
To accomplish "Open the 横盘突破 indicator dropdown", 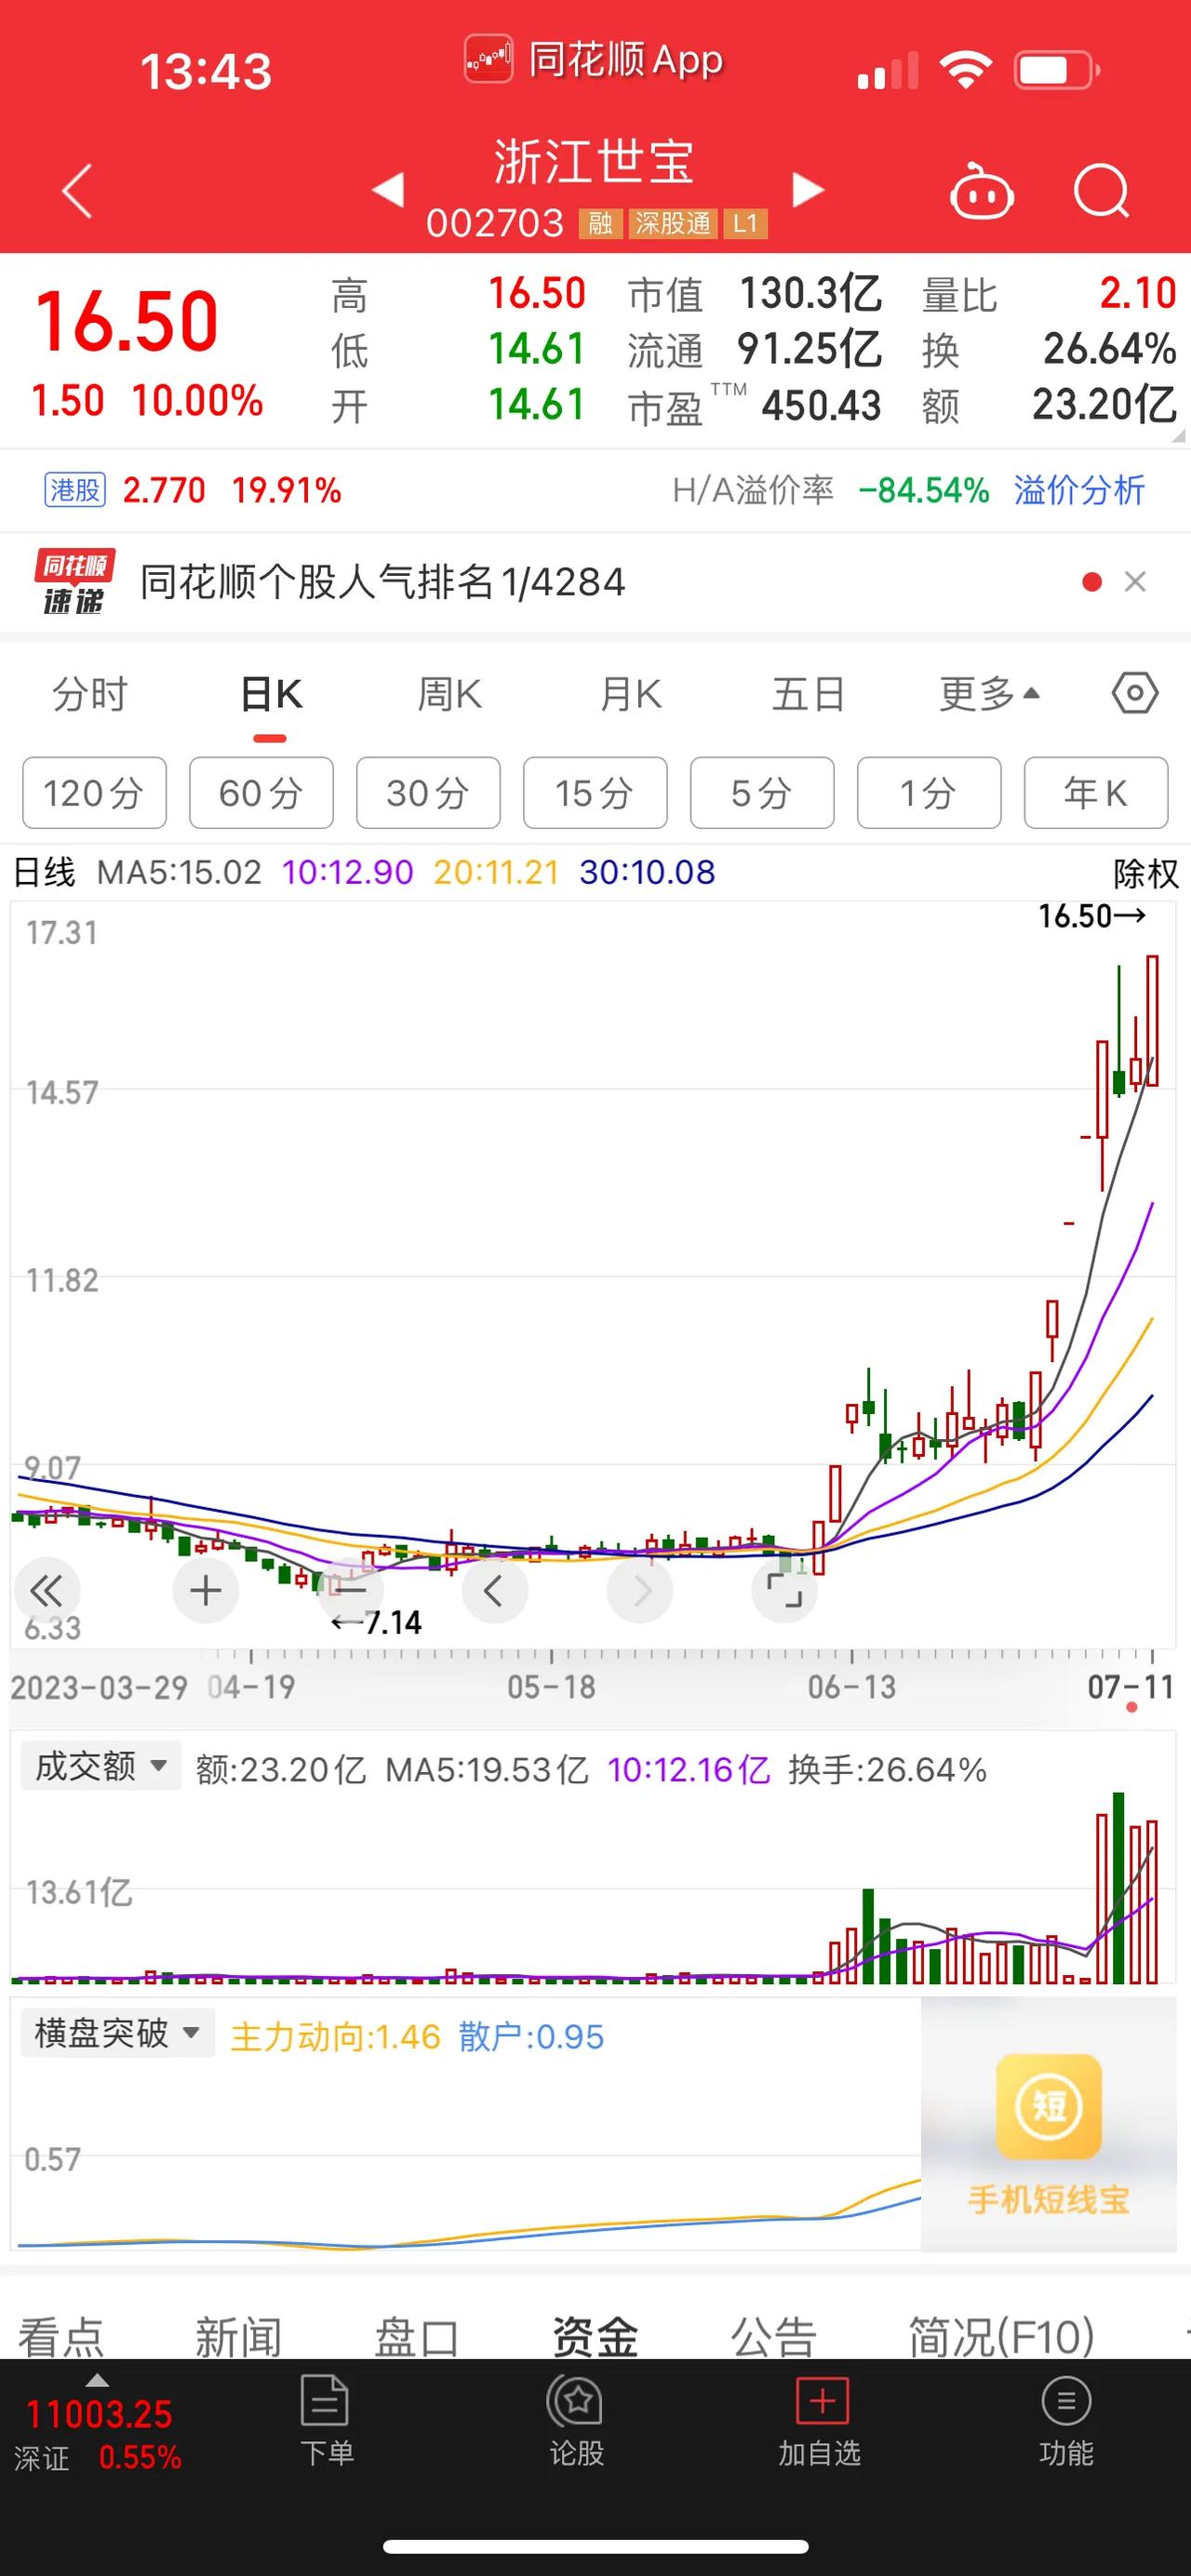I will [x=118, y=2032].
